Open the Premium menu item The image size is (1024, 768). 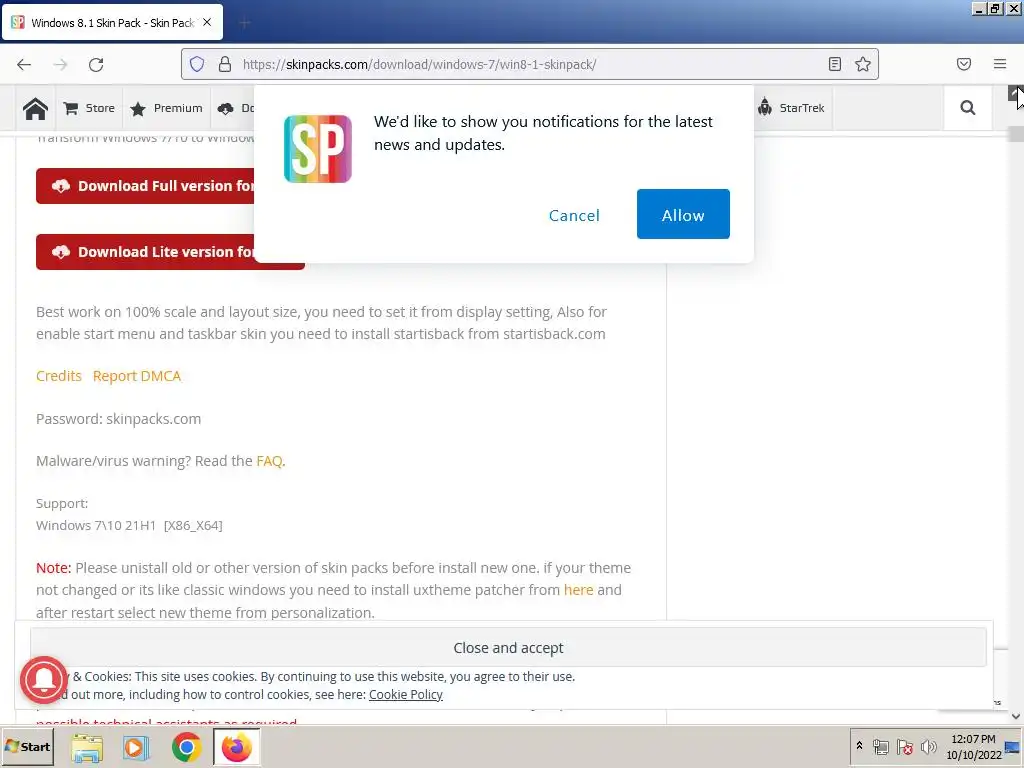click(167, 108)
